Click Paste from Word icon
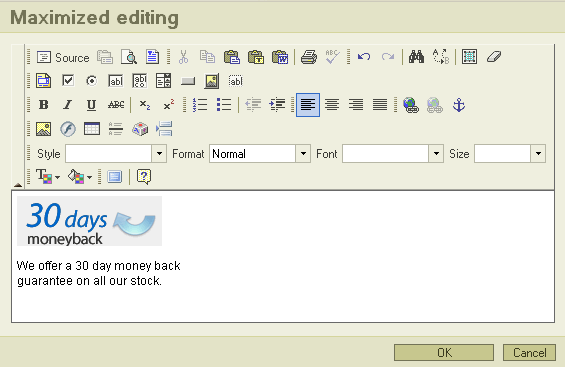 click(x=280, y=57)
